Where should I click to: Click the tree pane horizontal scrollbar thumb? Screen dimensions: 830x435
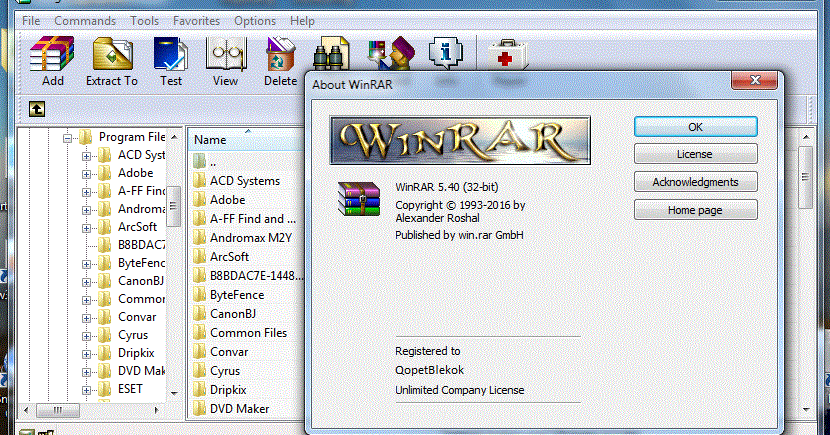pos(58,410)
